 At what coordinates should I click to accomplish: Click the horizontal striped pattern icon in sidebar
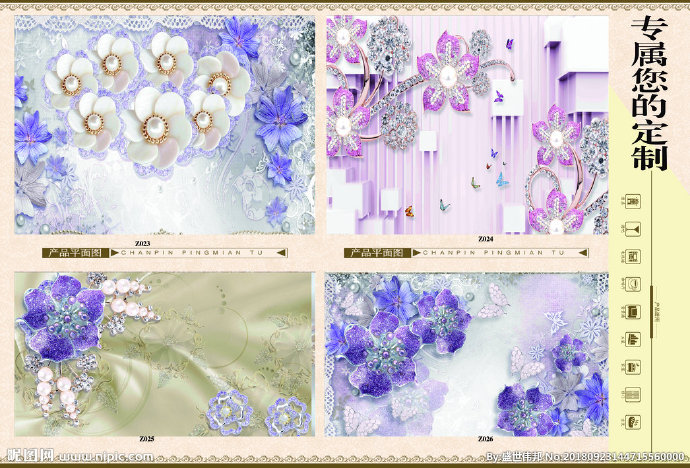(x=633, y=395)
